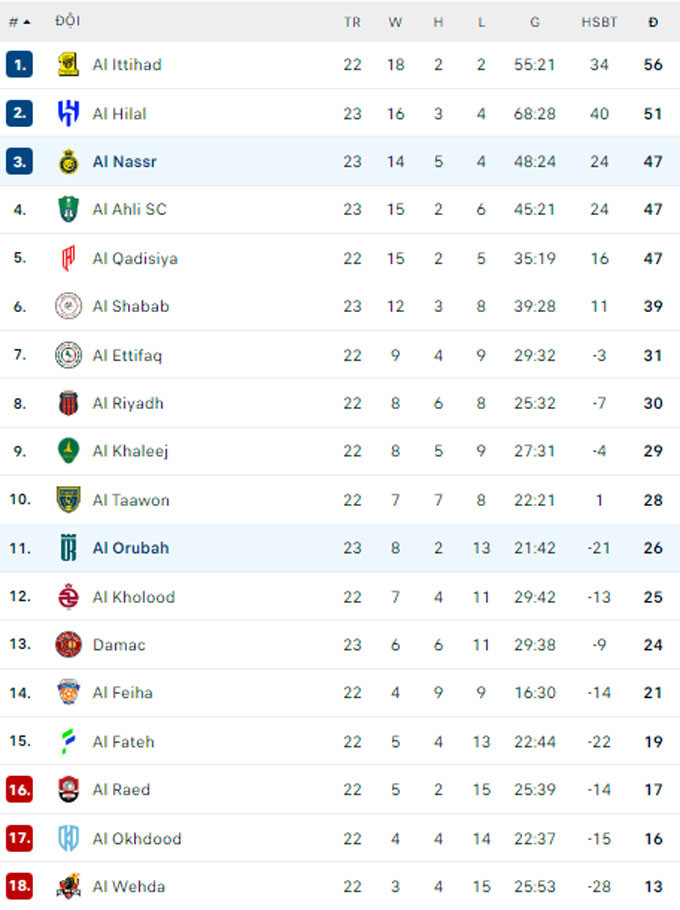Screen dimensions: 680x910
Task: Select the Al Taawon club crest
Action: tap(68, 500)
